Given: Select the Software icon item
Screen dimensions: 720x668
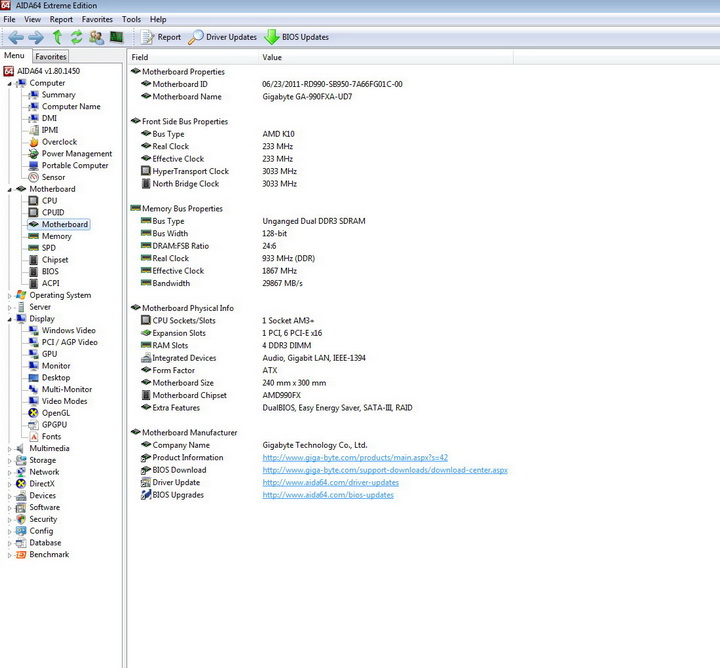Looking at the screenshot, I should (21, 507).
